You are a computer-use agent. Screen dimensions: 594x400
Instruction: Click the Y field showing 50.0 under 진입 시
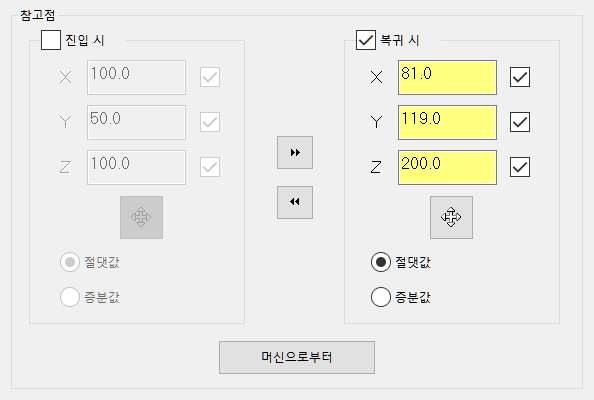(136, 122)
